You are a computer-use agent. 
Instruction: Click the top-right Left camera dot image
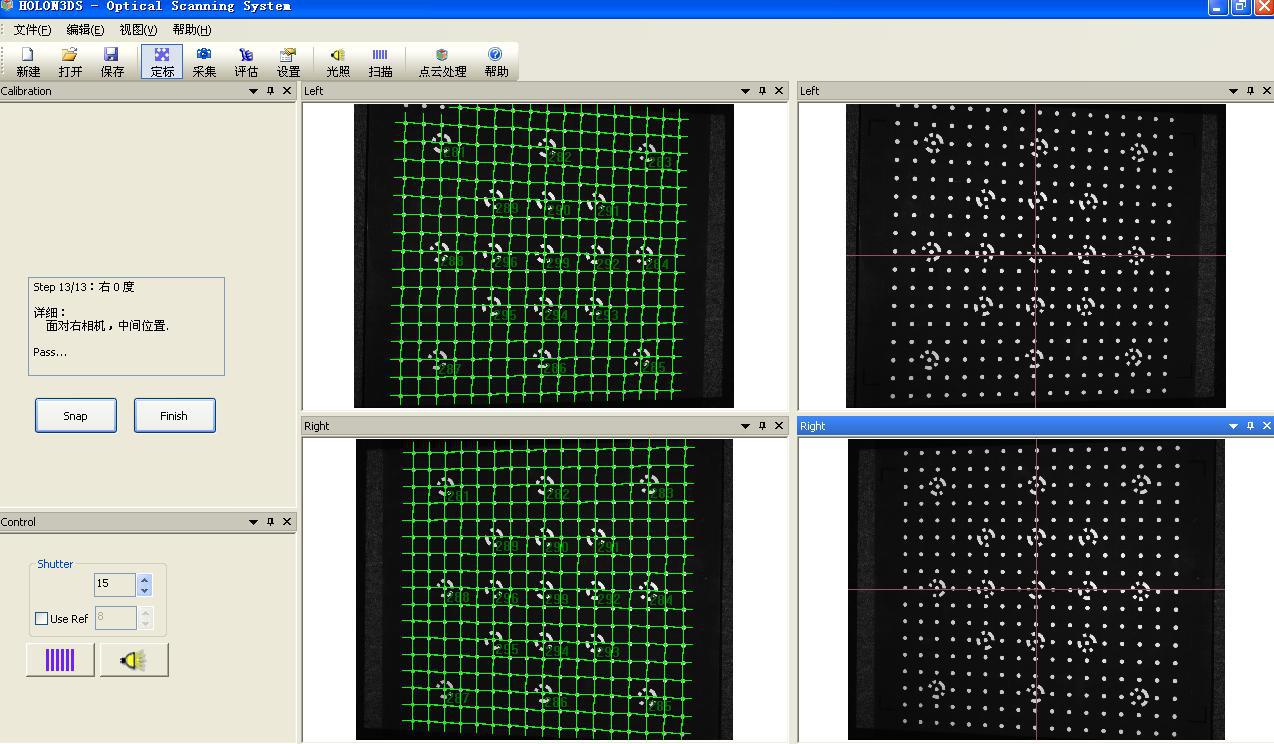point(1036,256)
